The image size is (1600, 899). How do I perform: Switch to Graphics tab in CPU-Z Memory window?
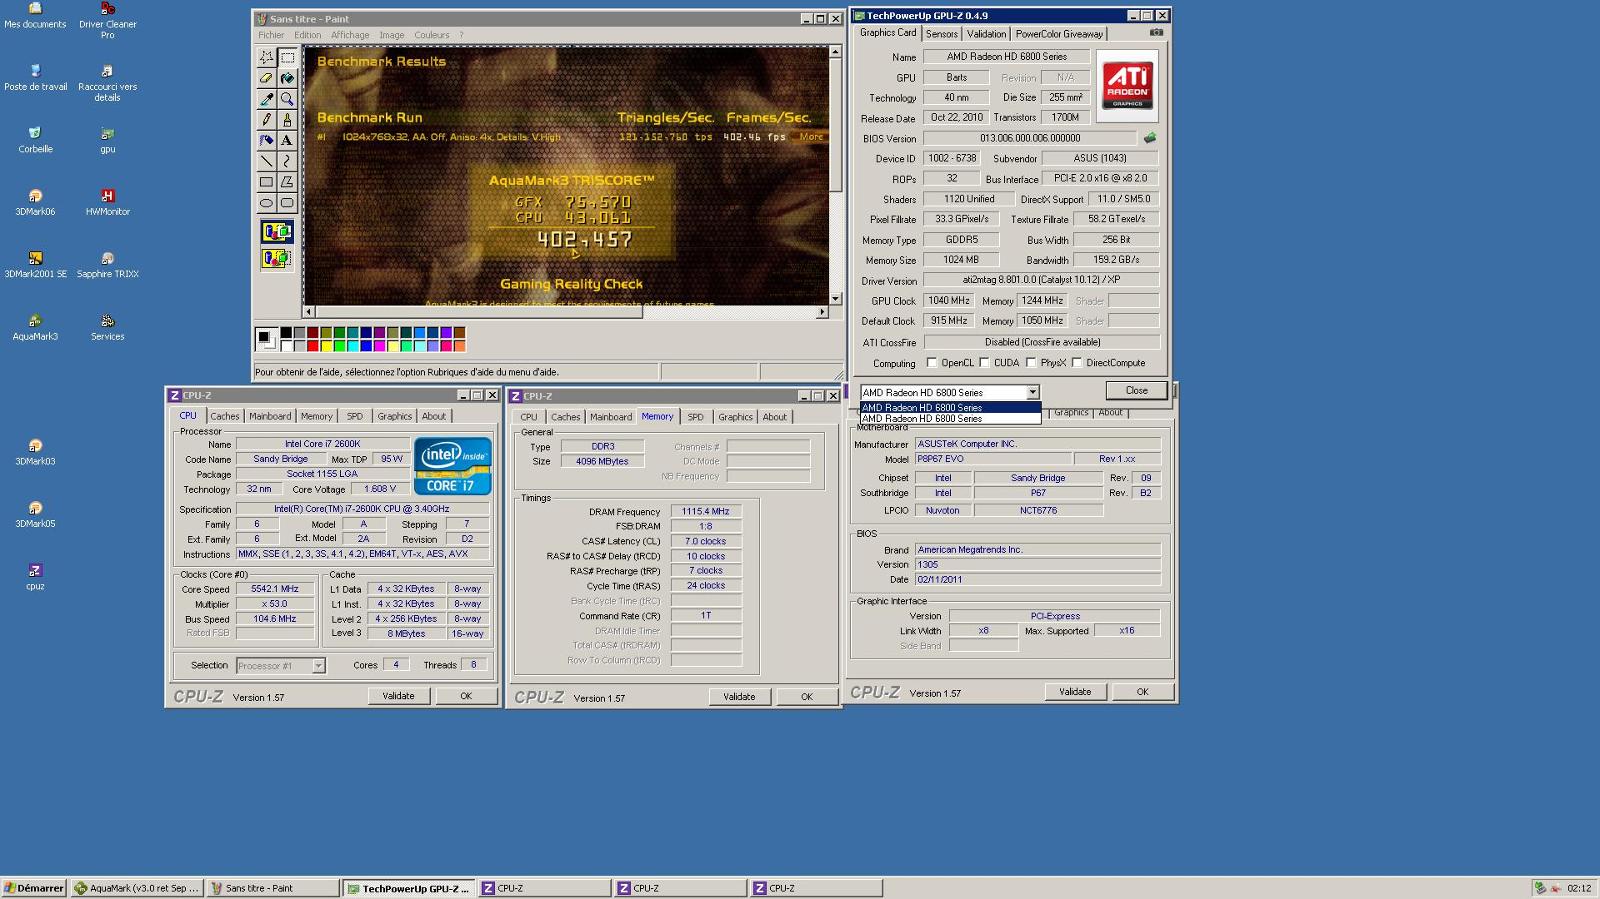pyautogui.click(x=735, y=417)
